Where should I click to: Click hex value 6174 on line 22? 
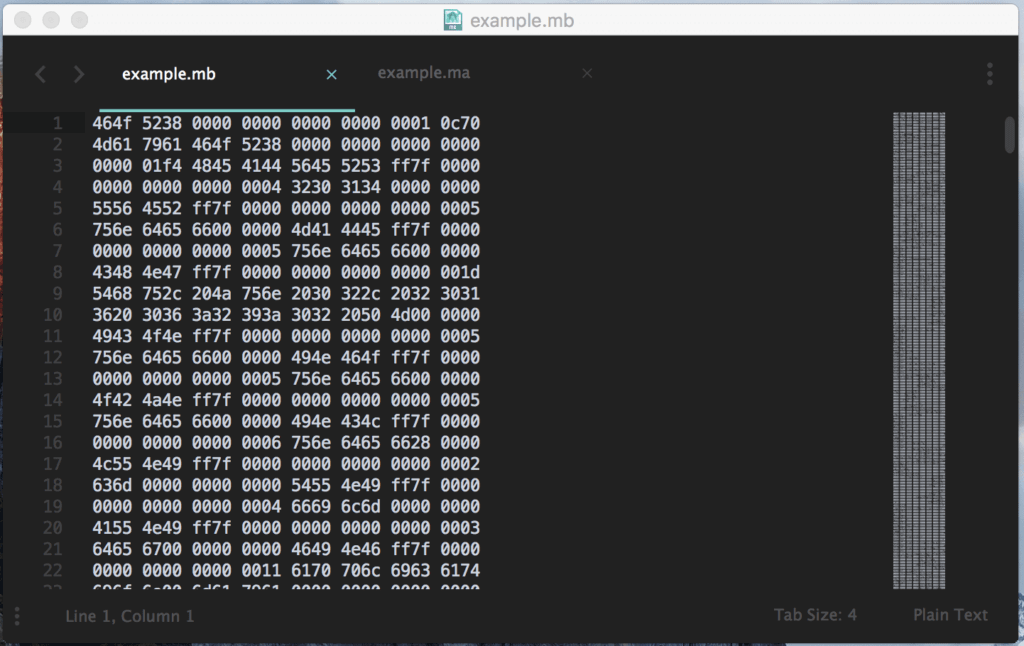tap(460, 570)
